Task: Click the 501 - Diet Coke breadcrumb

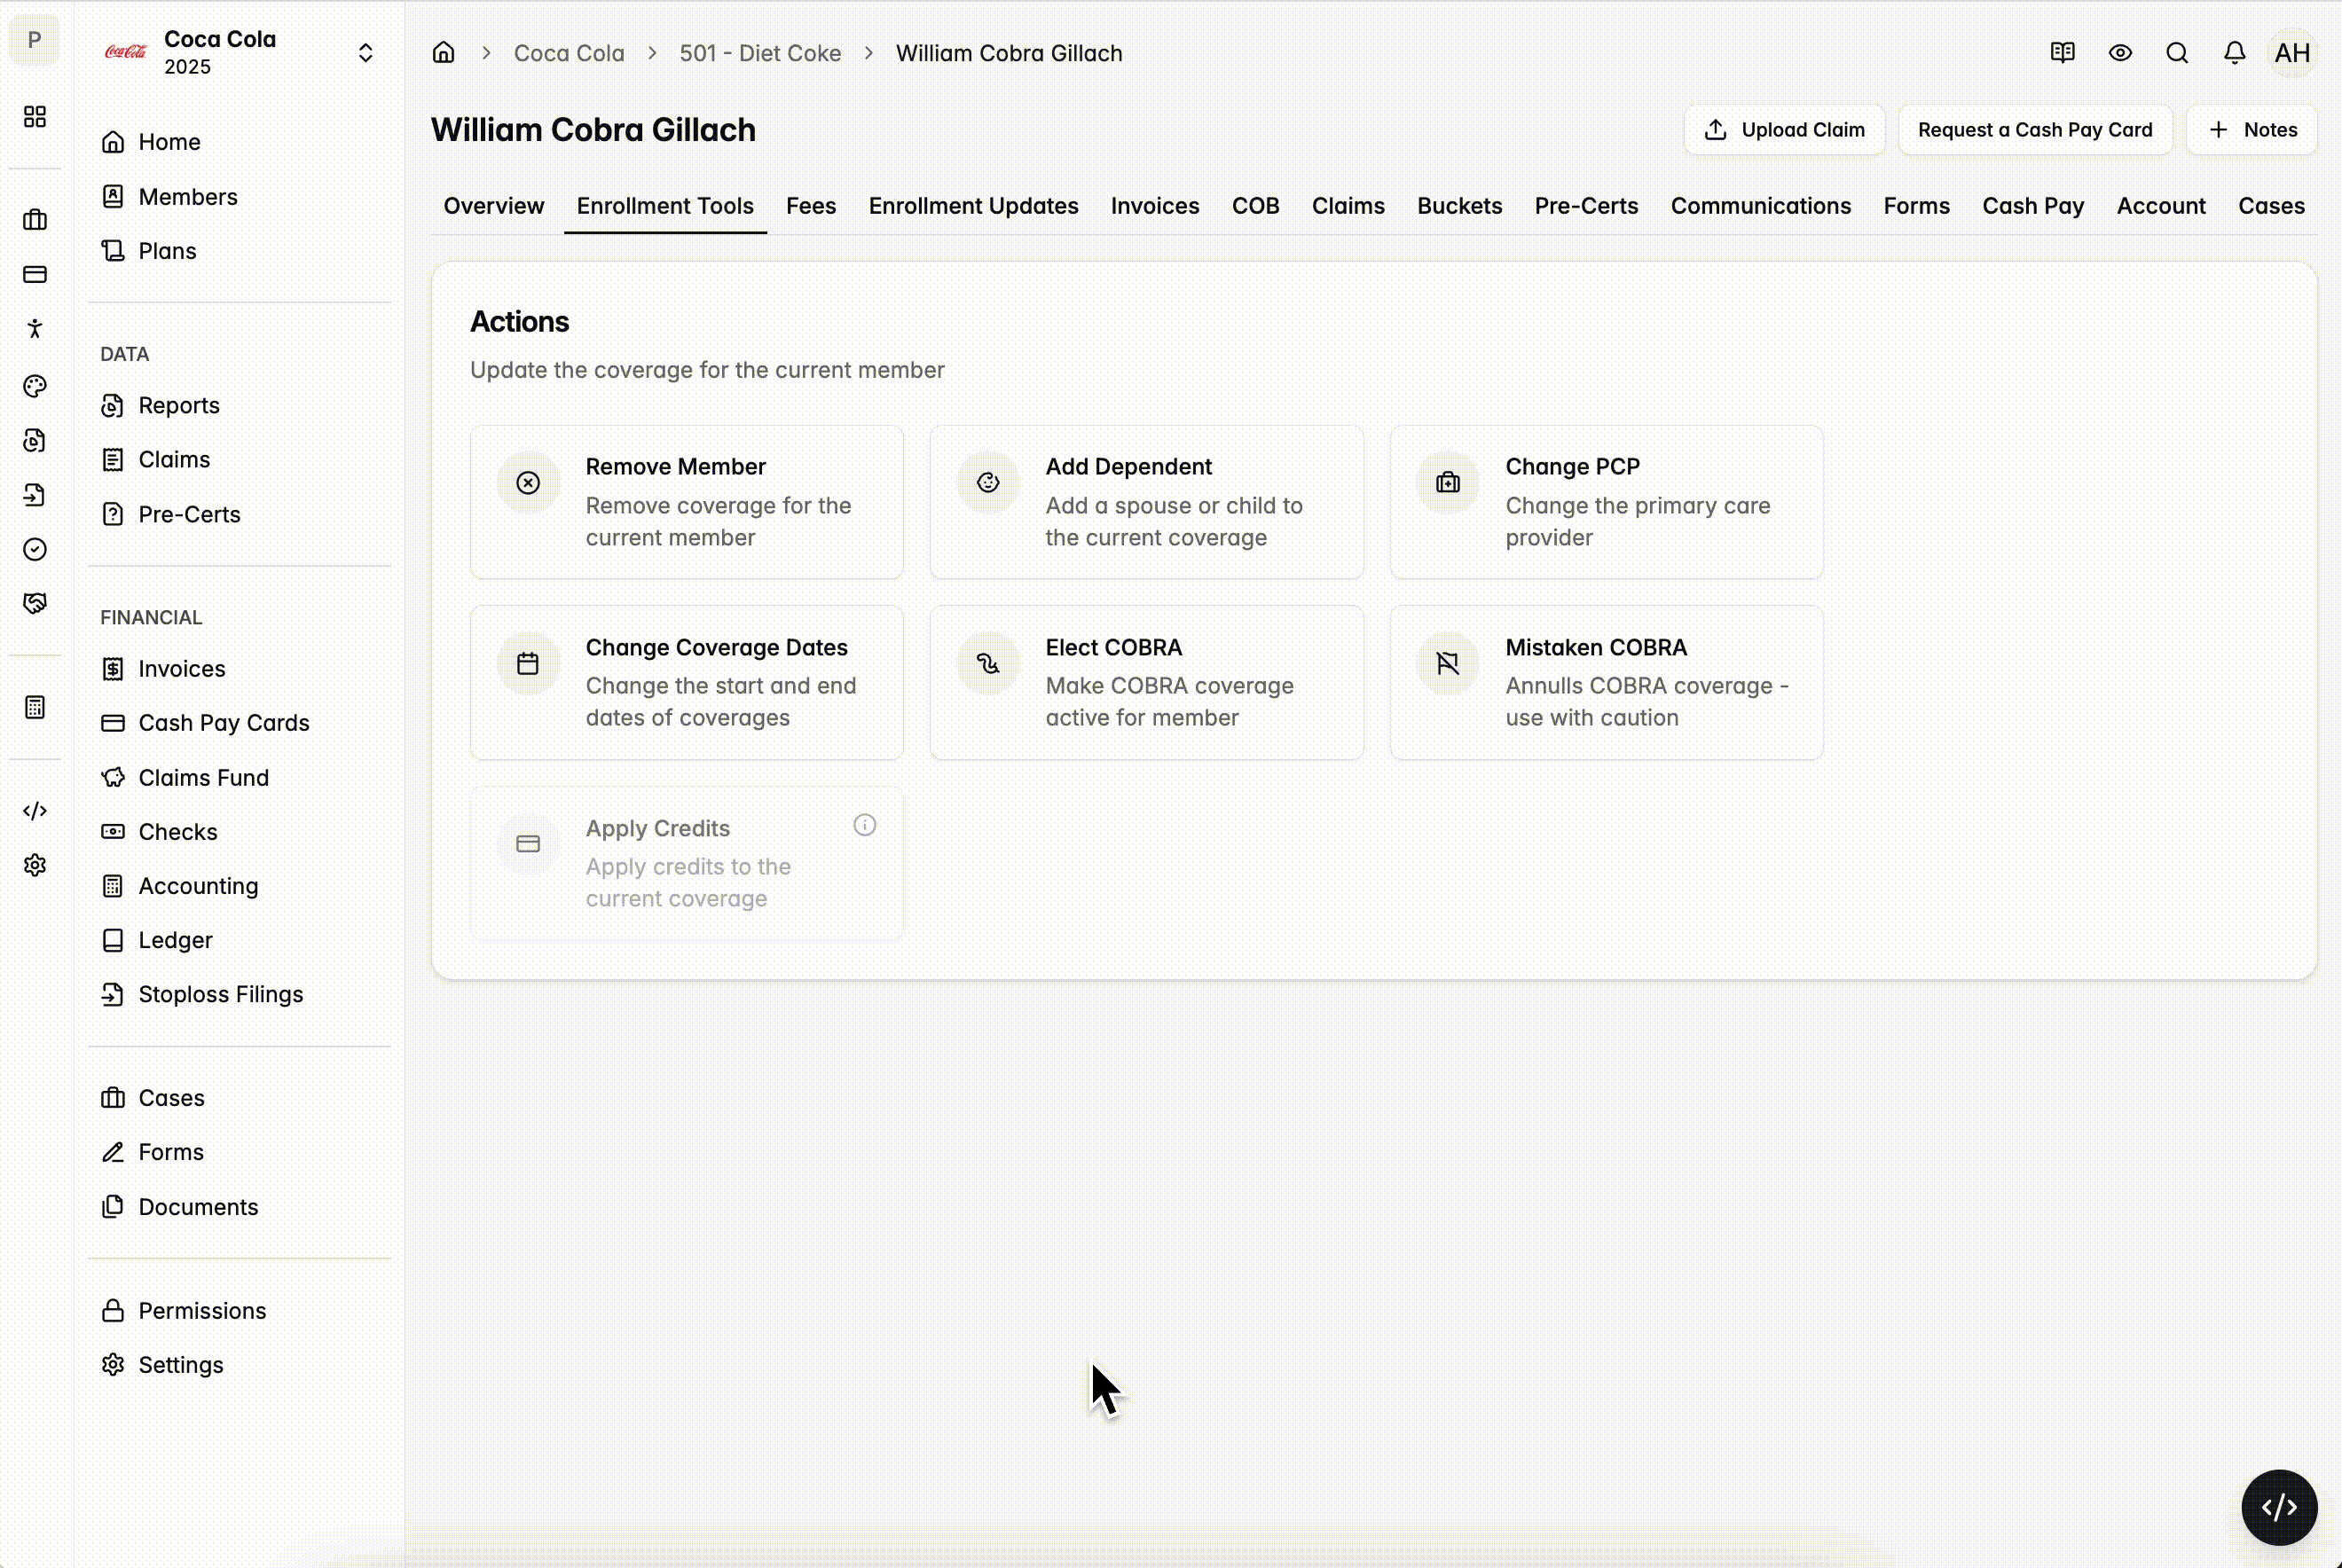Action: pos(759,53)
